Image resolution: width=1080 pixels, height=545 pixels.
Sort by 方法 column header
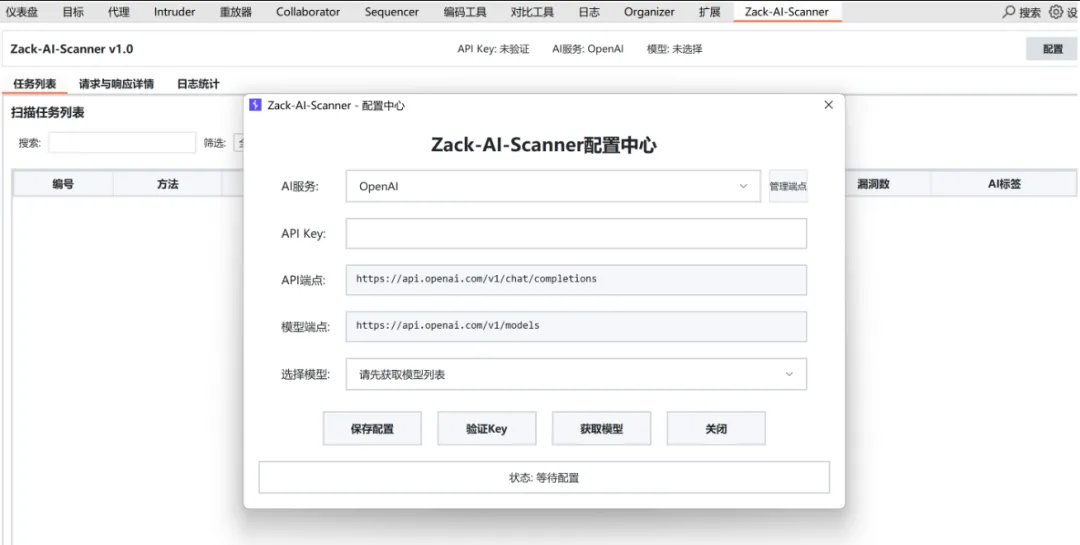click(x=167, y=184)
